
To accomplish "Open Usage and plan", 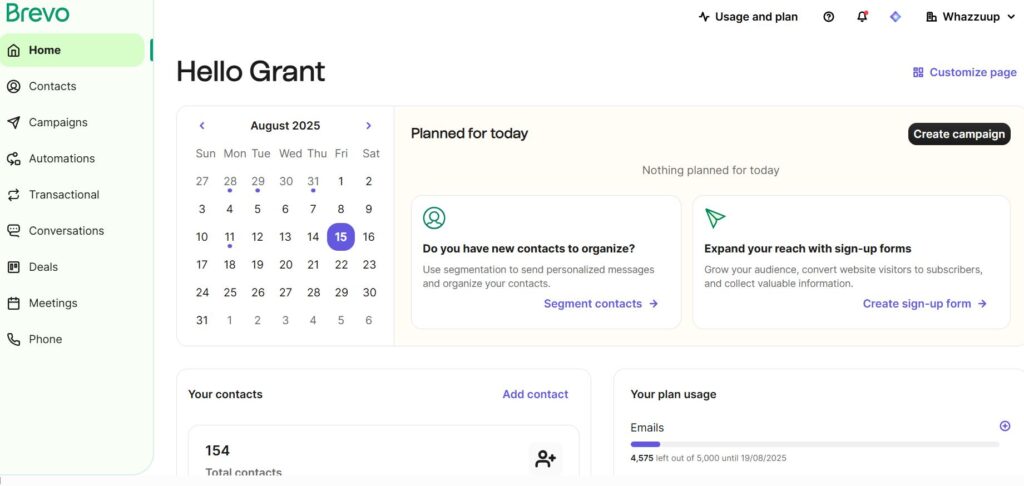I will click(x=748, y=17).
